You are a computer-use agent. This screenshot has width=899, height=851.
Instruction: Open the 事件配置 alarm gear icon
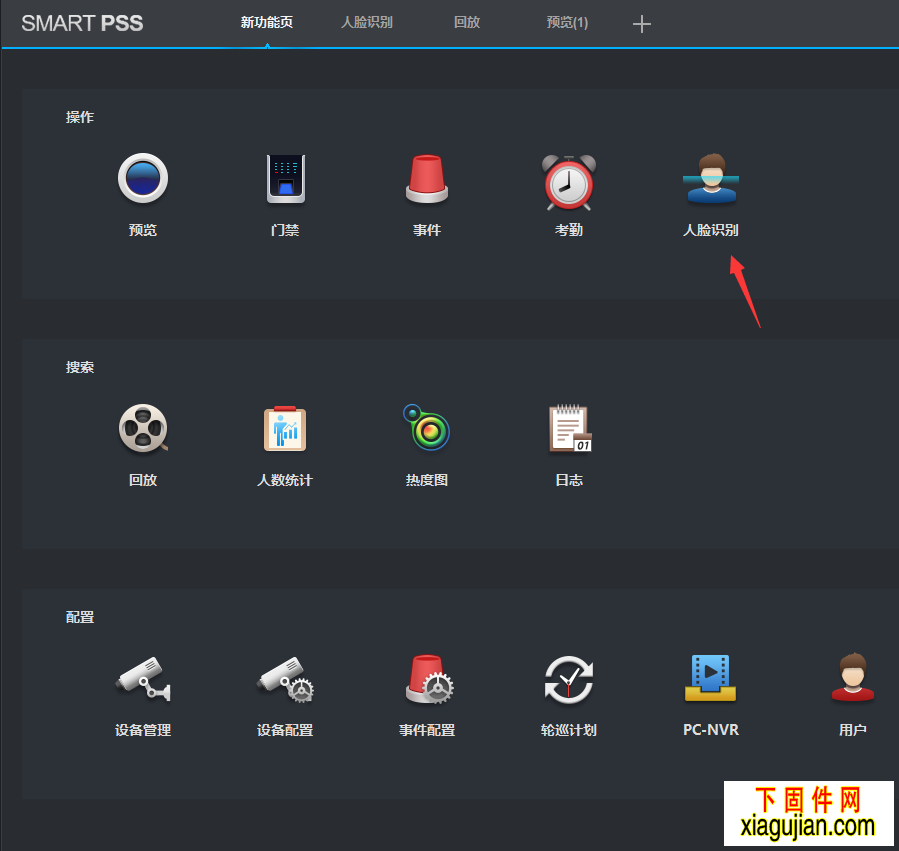pyautogui.click(x=429, y=679)
